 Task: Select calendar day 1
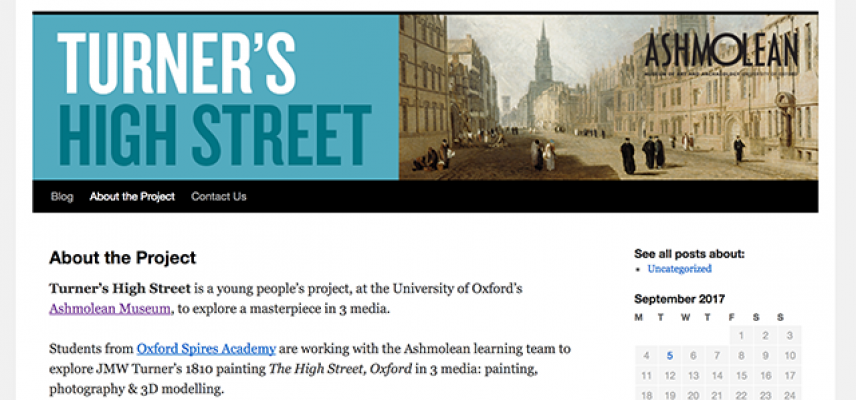(741, 336)
